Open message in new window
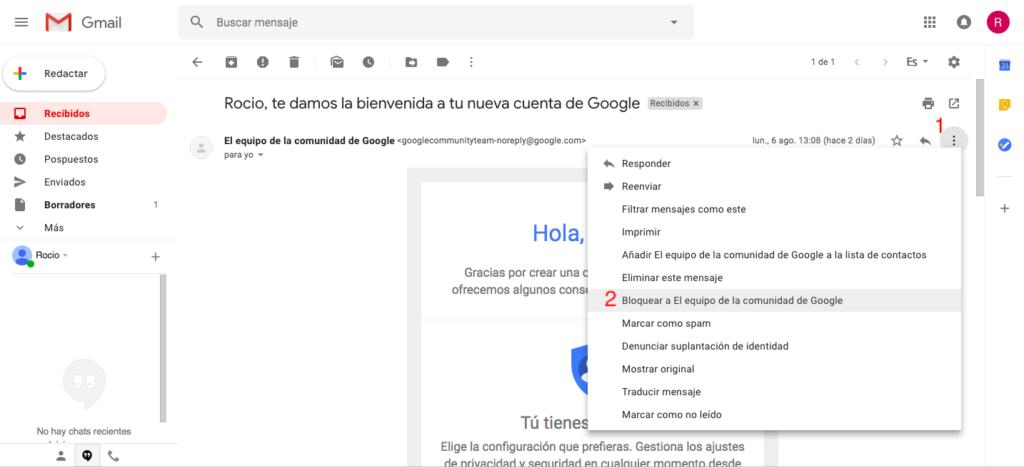The height and width of the screenshot is (468, 1024). 954,103
